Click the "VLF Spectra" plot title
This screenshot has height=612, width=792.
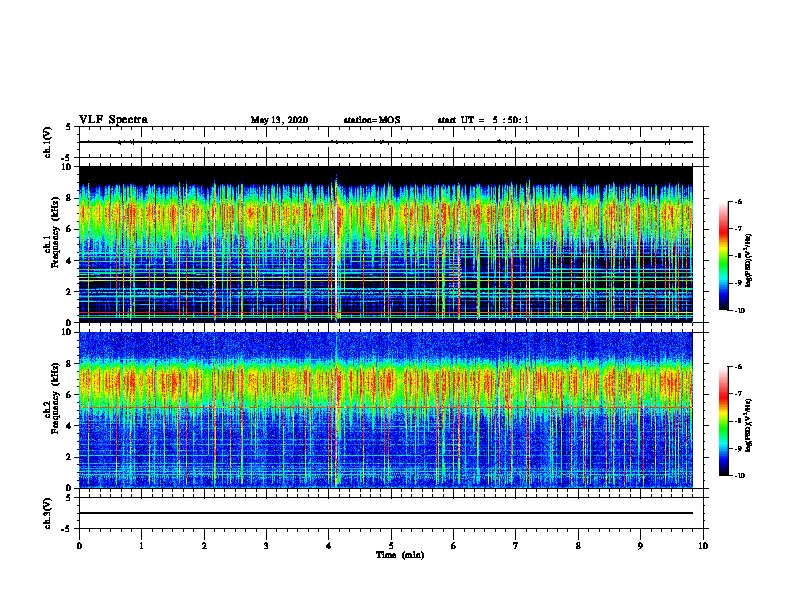click(113, 120)
